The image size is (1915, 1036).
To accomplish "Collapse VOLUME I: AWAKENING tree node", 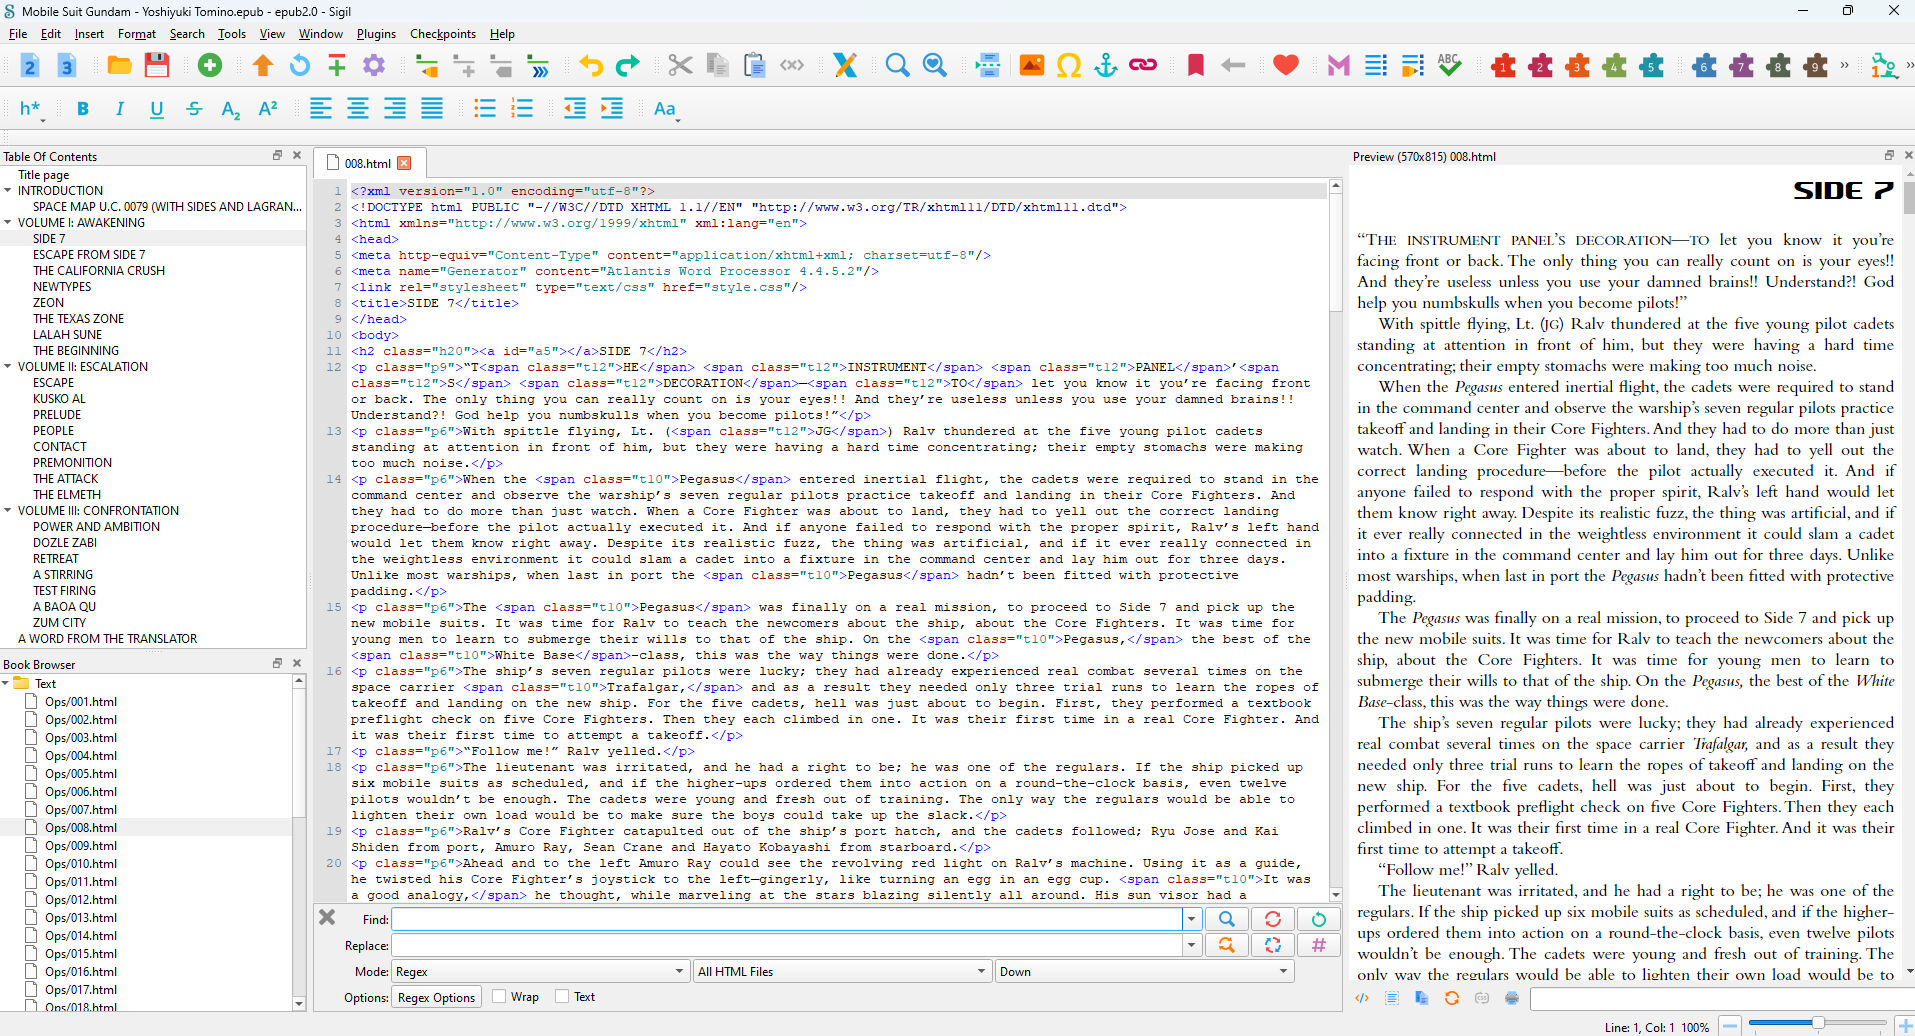I will tap(8, 222).
